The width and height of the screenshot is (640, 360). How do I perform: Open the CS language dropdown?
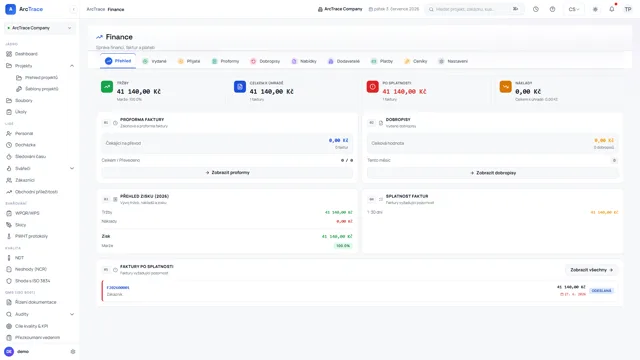tap(574, 9)
